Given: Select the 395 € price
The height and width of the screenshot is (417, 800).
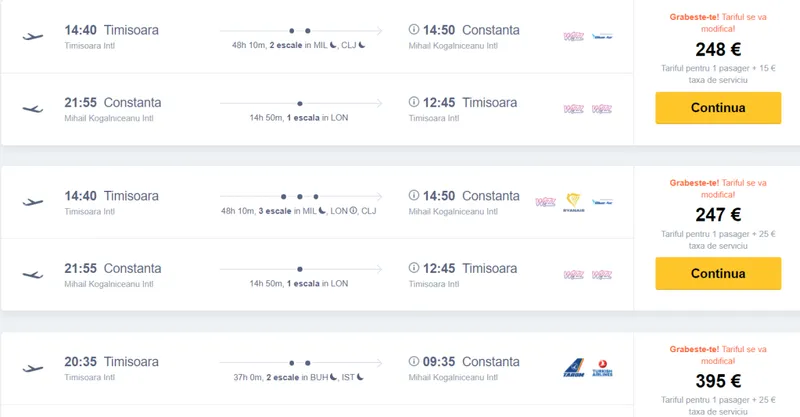Looking at the screenshot, I should pyautogui.click(x=717, y=381).
